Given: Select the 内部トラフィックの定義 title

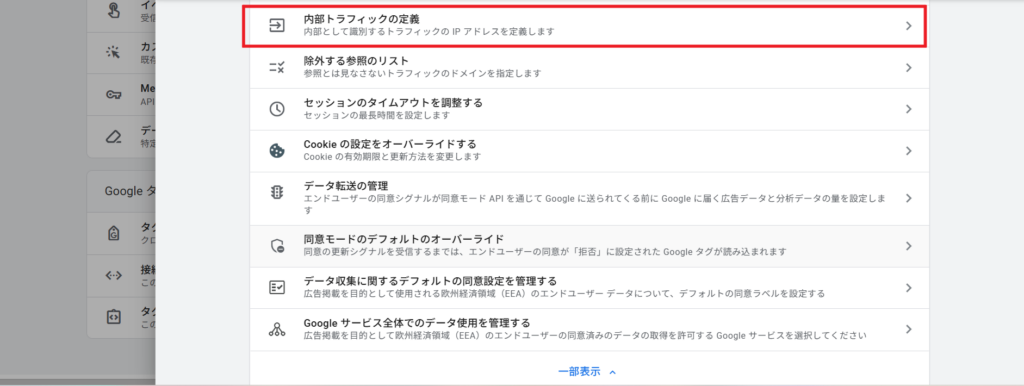Looking at the screenshot, I should tap(362, 19).
